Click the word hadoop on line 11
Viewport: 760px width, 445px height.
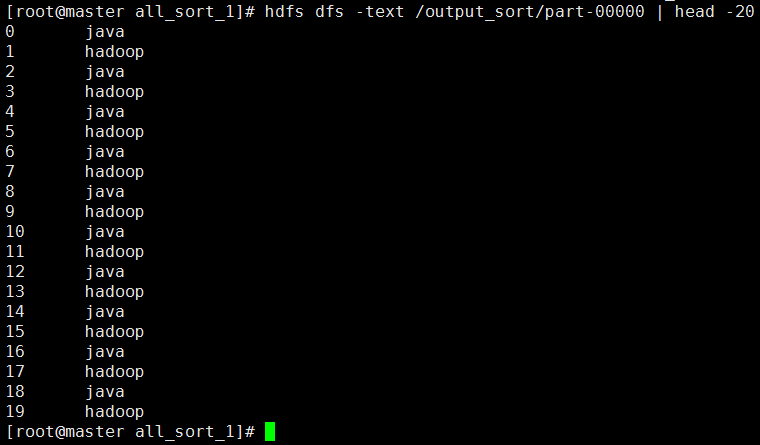coord(114,252)
